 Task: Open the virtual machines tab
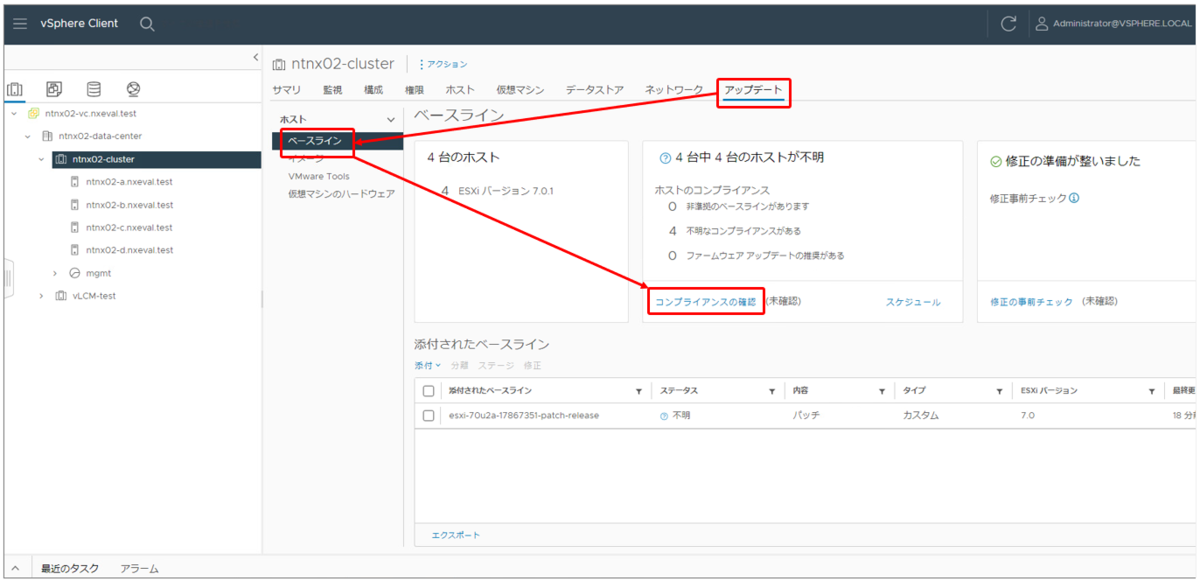[x=520, y=90]
